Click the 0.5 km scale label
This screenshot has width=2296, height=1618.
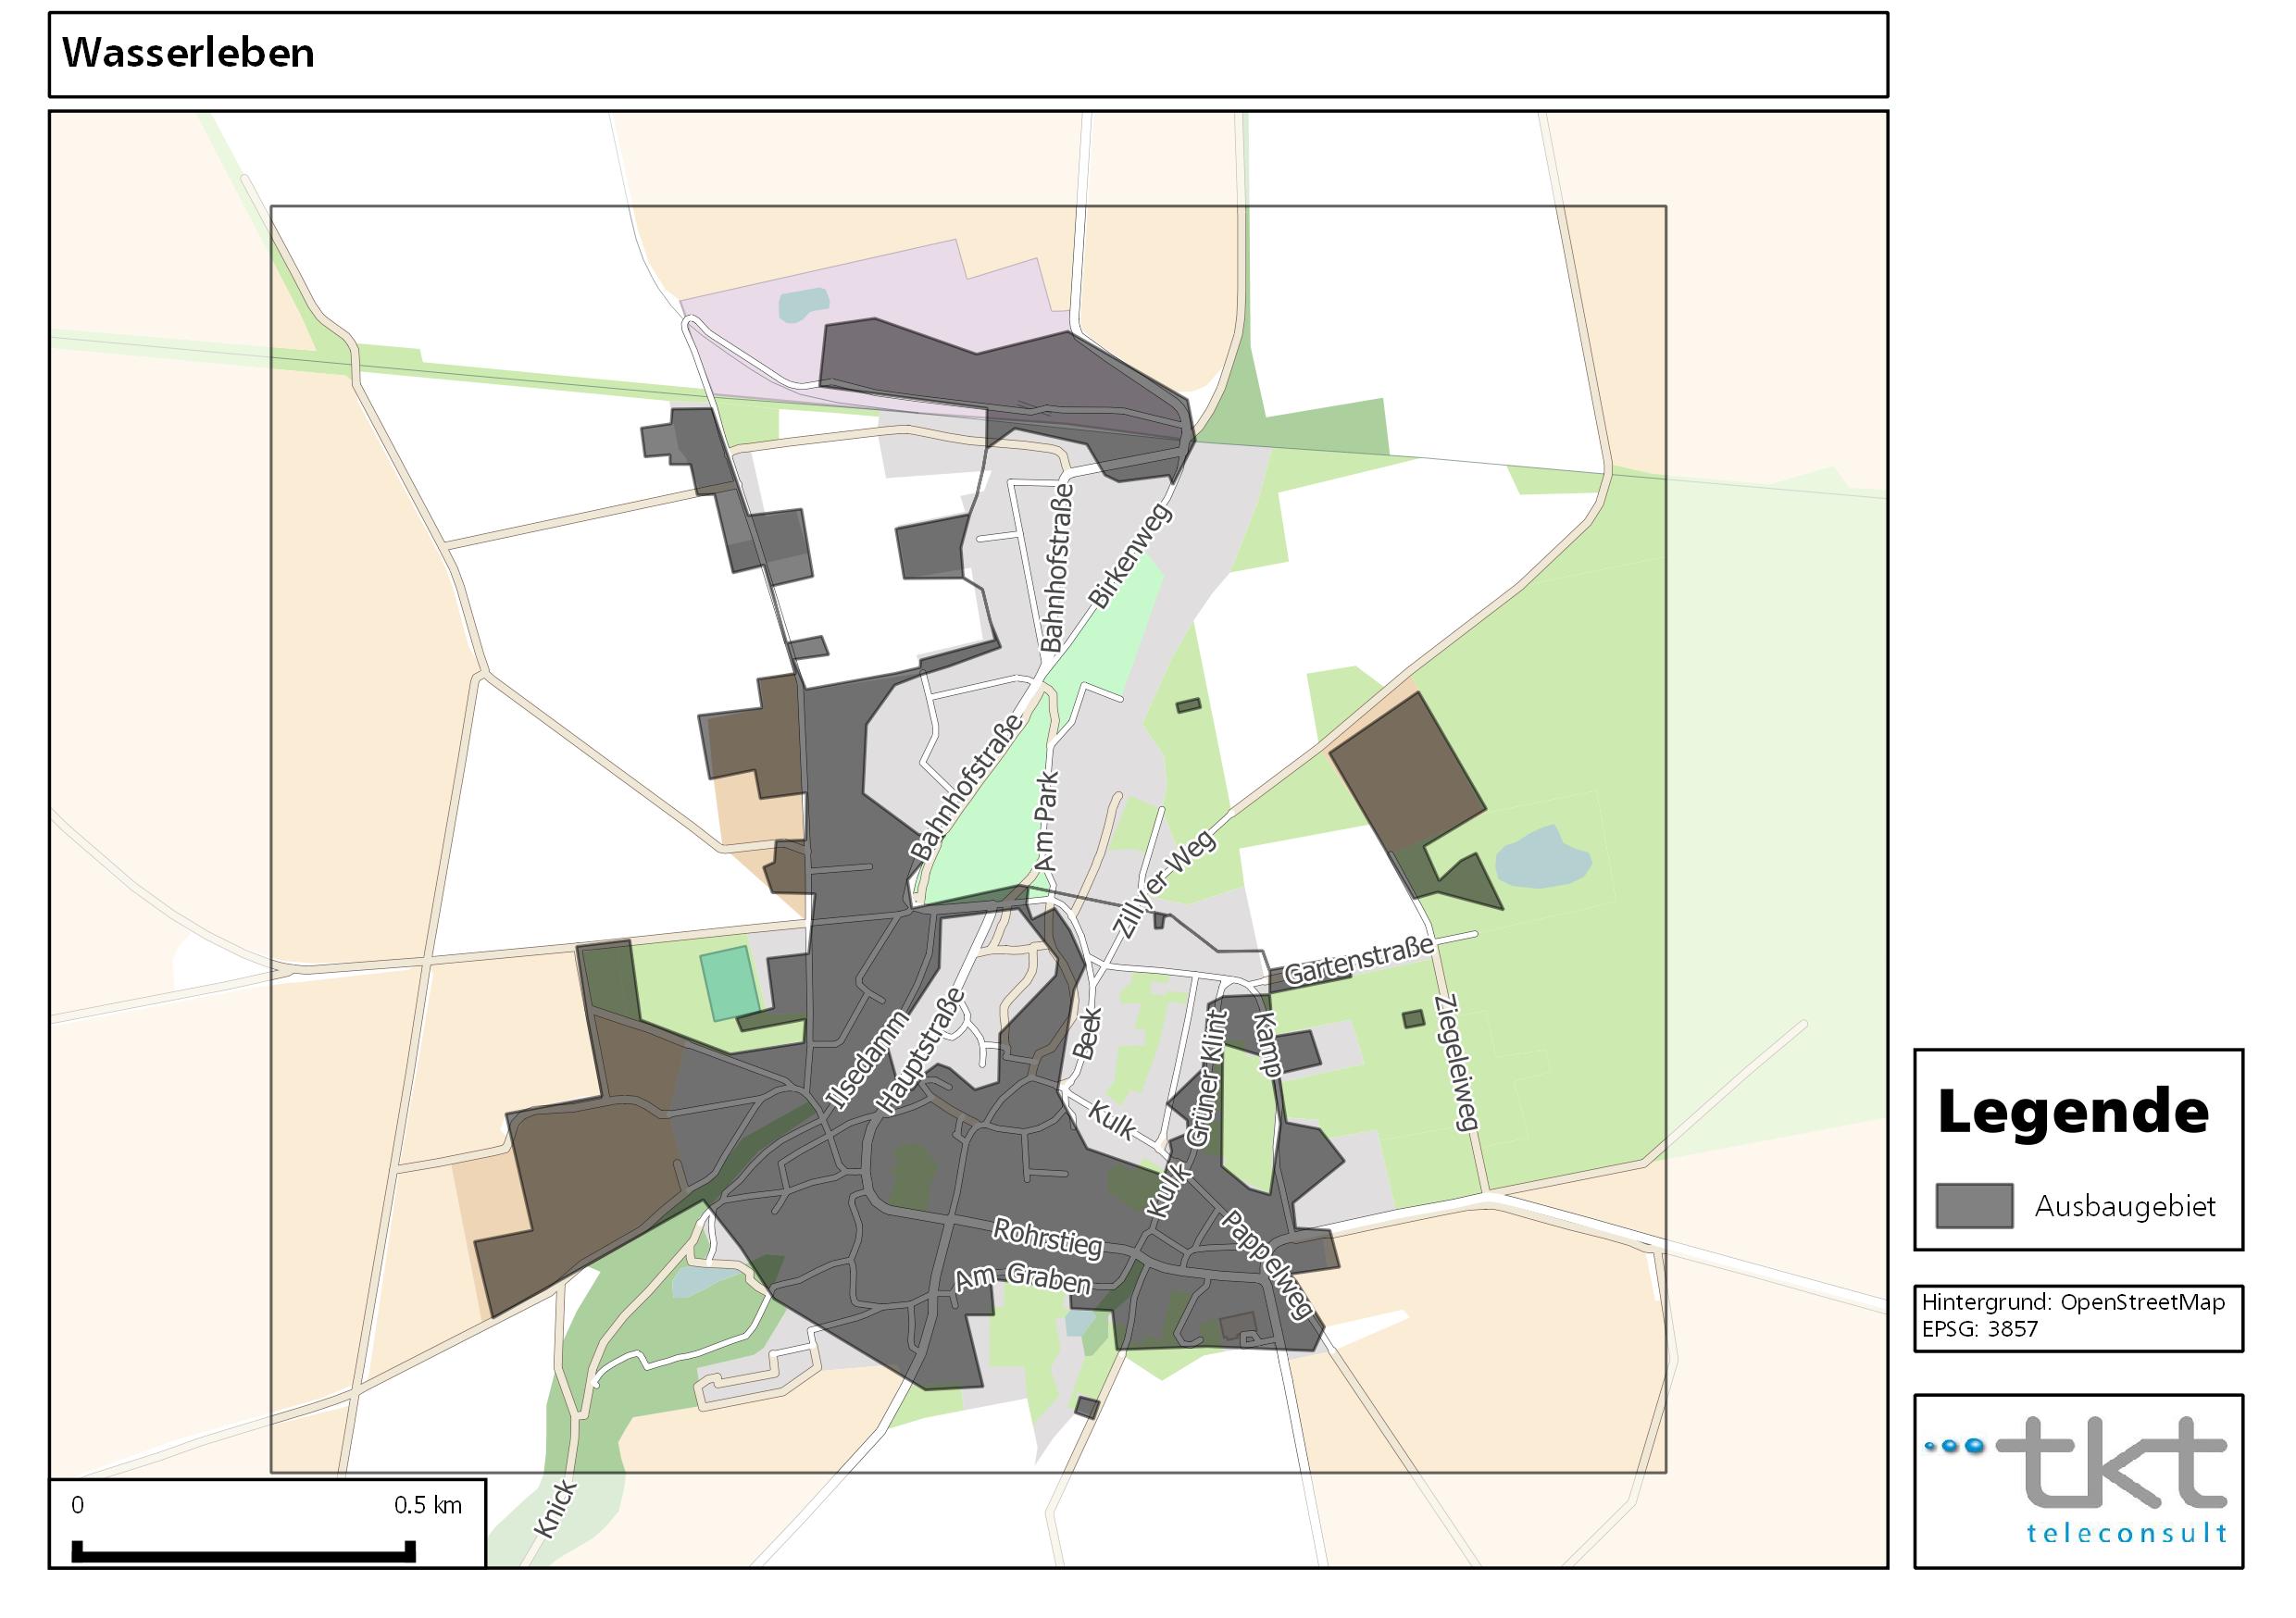427,1505
